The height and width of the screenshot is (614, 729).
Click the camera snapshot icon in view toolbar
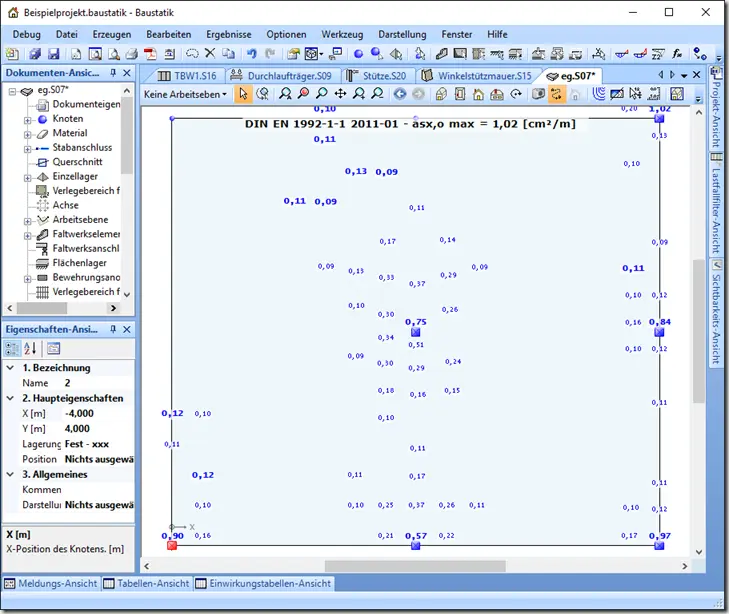[x=538, y=94]
